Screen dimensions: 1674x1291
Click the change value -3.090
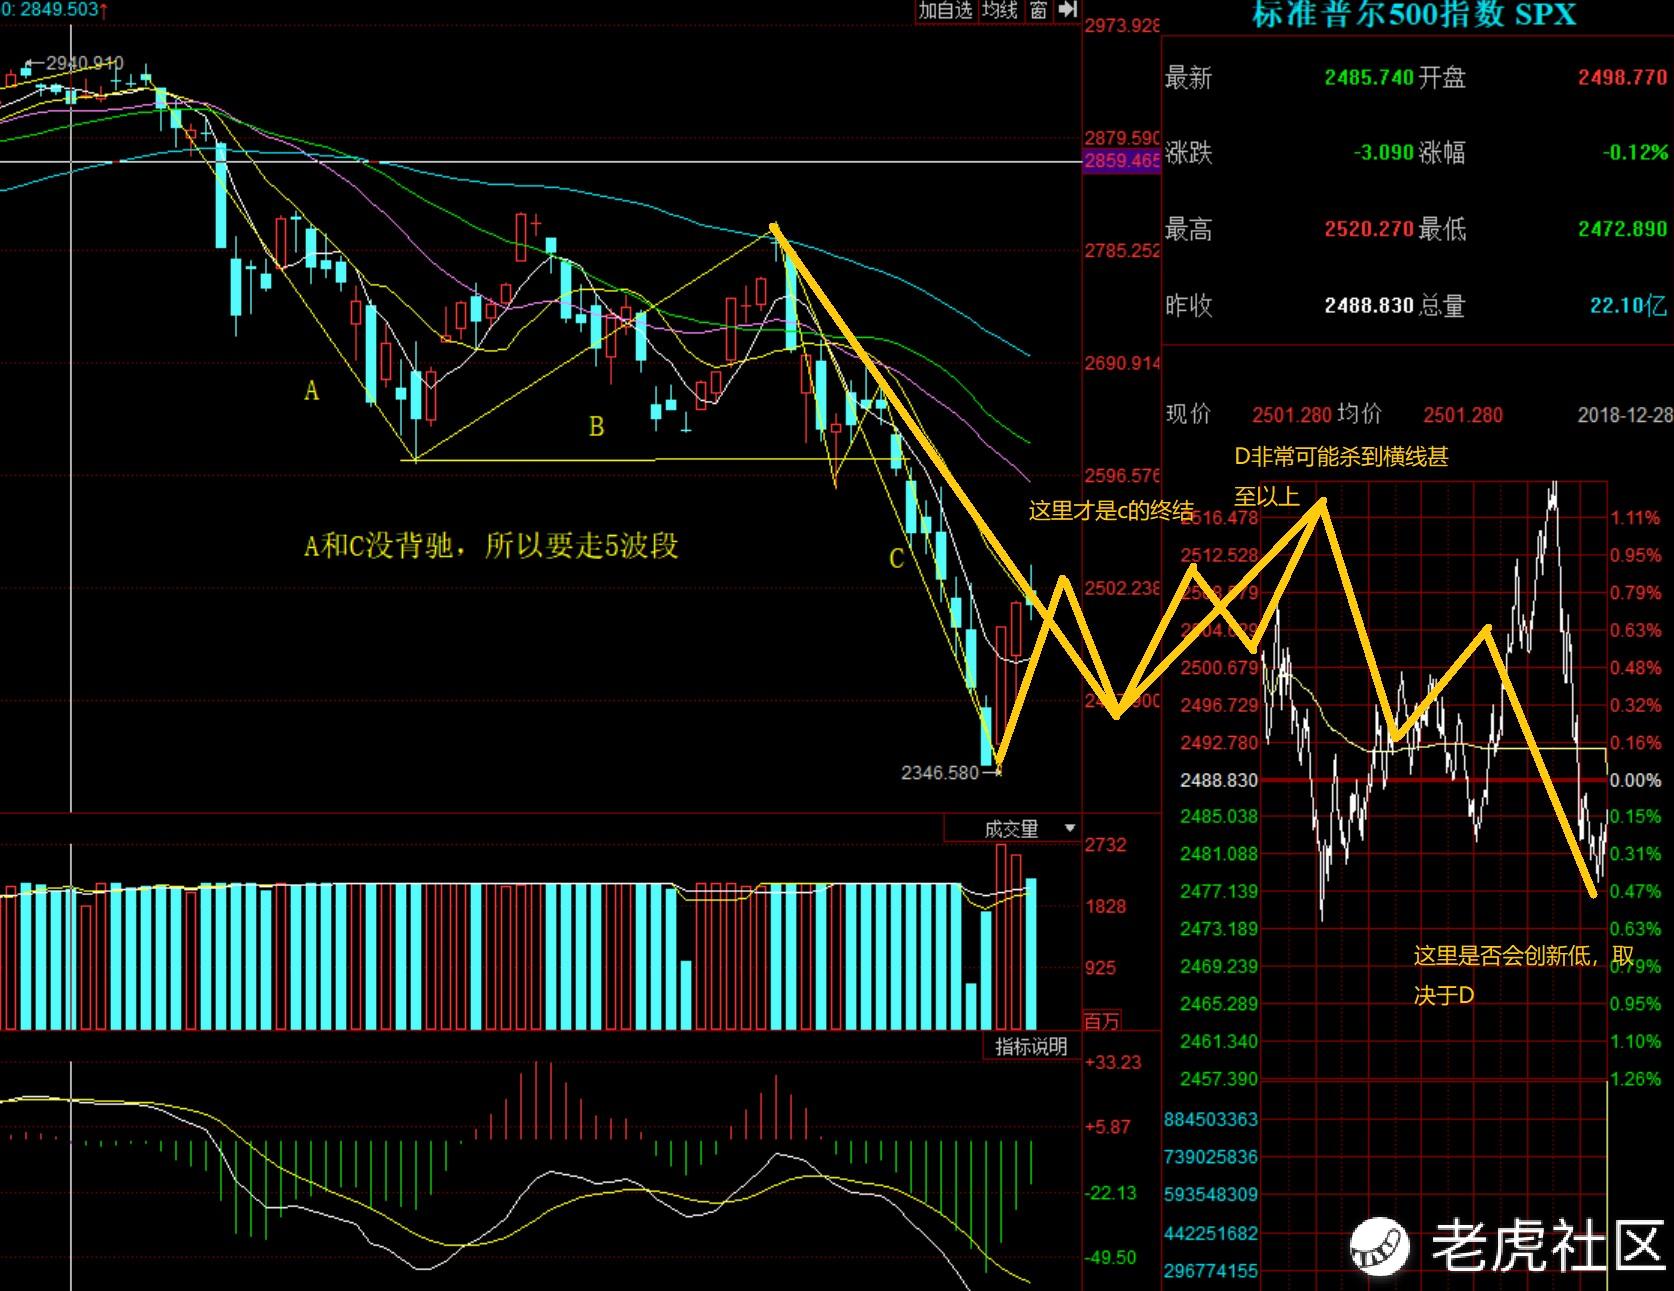point(1383,153)
